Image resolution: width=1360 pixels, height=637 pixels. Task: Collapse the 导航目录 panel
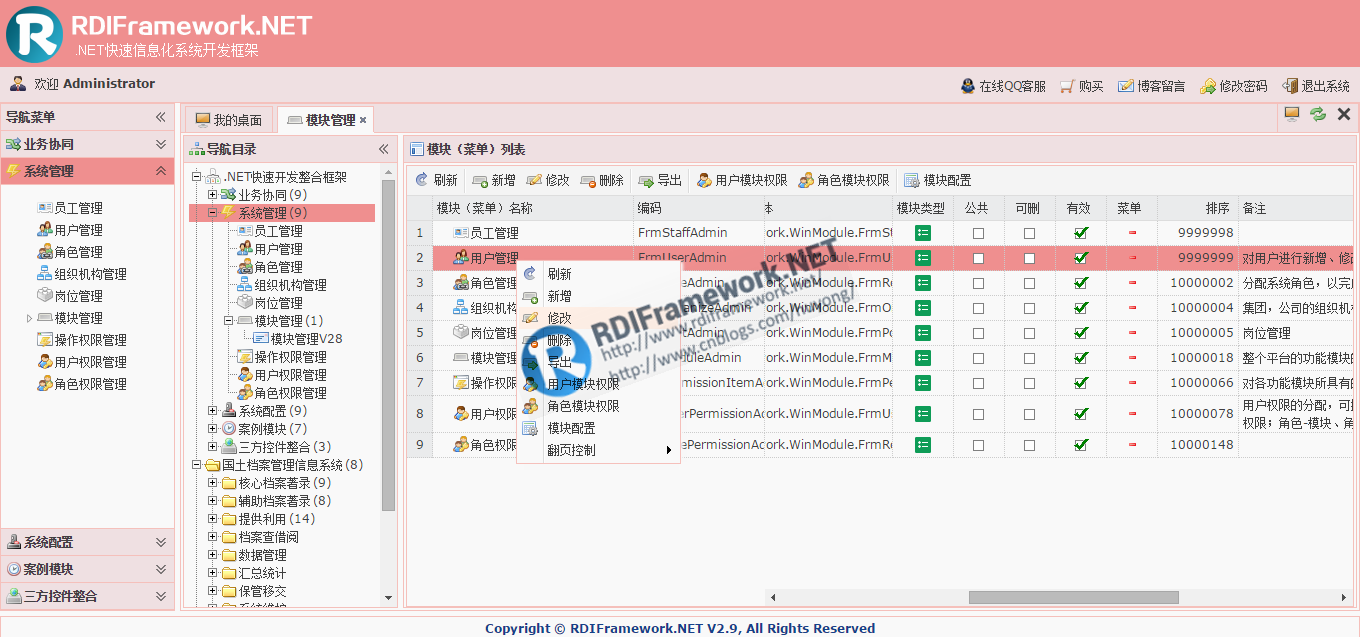383,149
